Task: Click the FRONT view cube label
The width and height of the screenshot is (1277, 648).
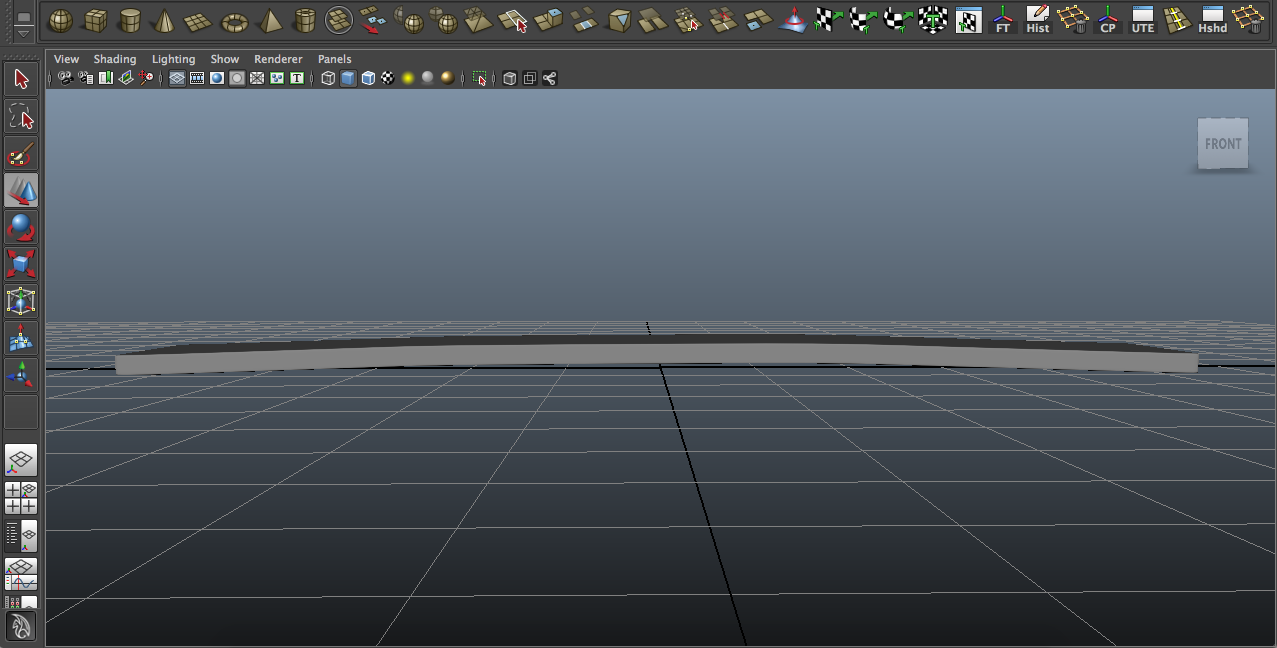Action: pos(1222,142)
